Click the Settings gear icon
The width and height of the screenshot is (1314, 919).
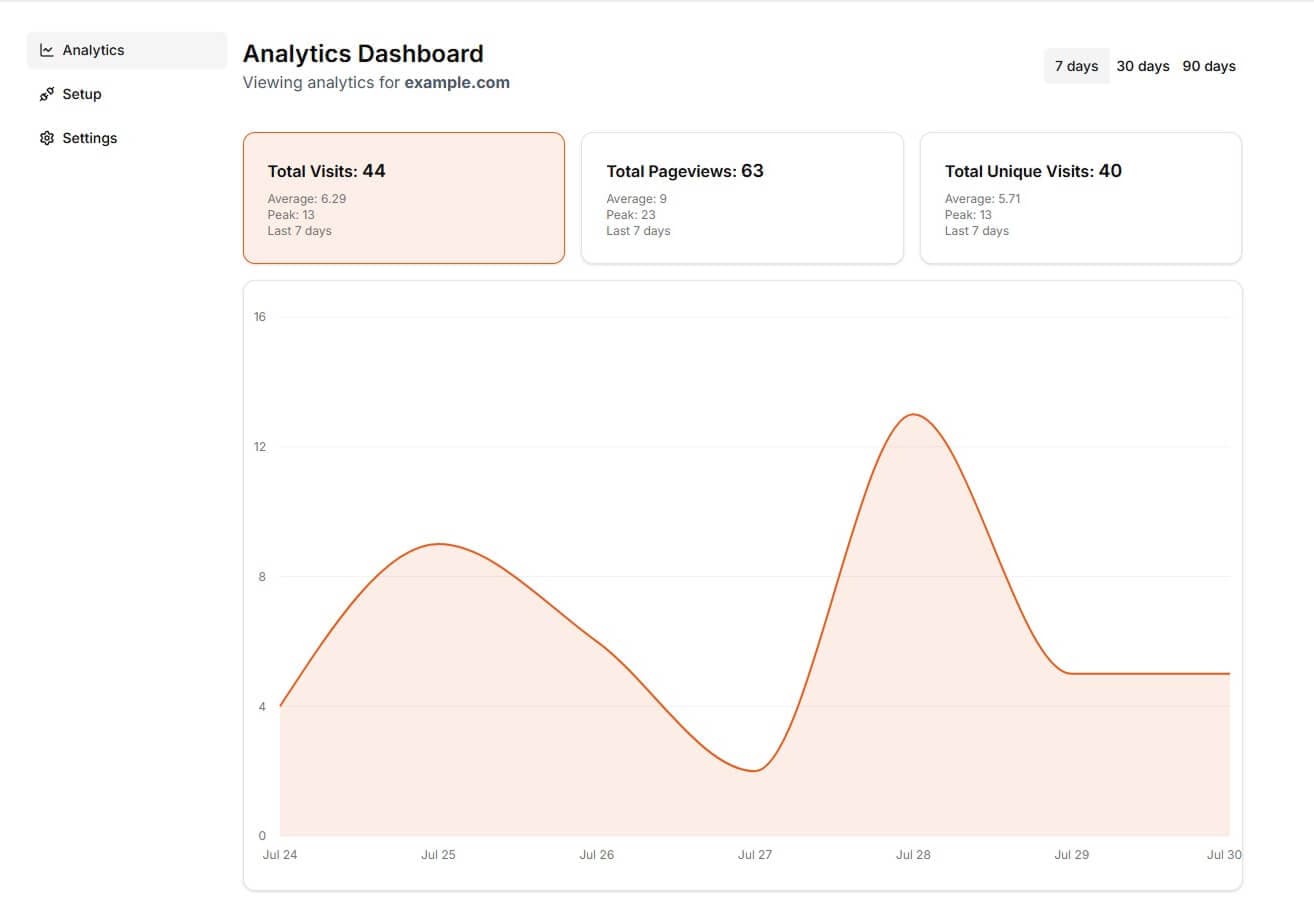(47, 138)
